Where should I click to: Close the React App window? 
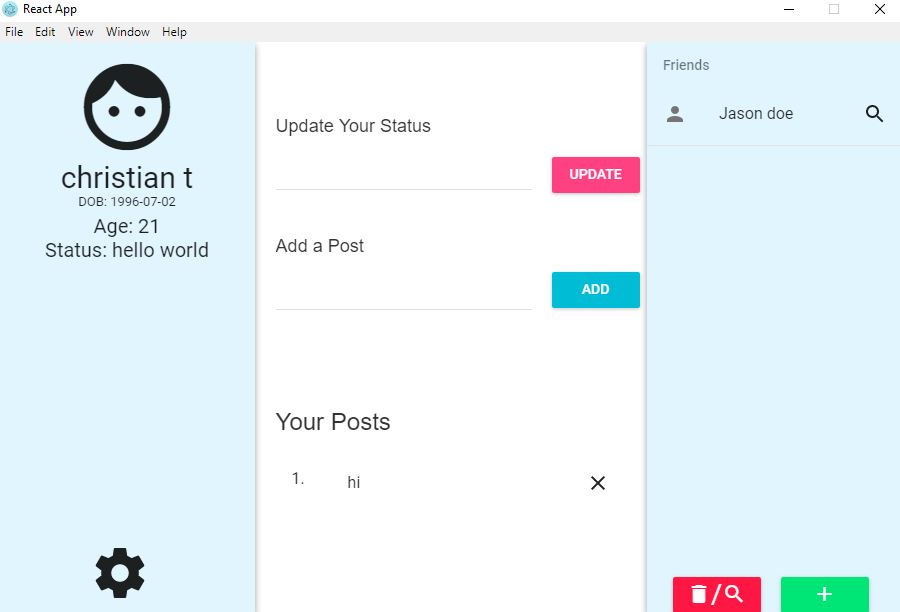pos(879,9)
